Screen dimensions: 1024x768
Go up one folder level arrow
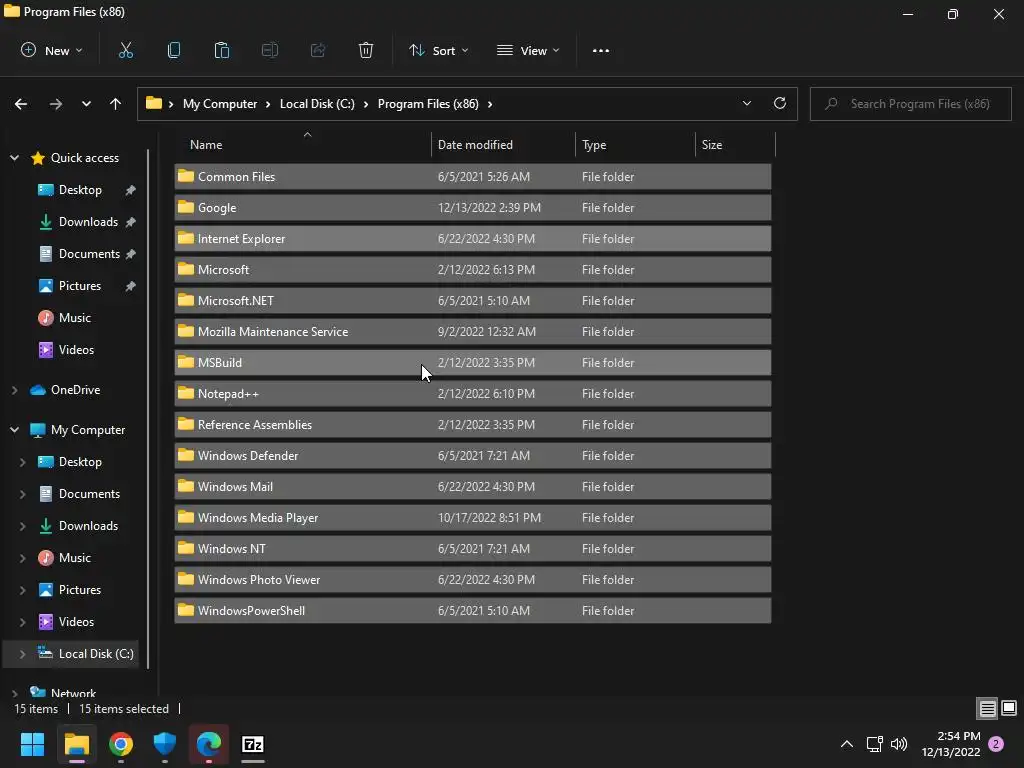[x=116, y=104]
